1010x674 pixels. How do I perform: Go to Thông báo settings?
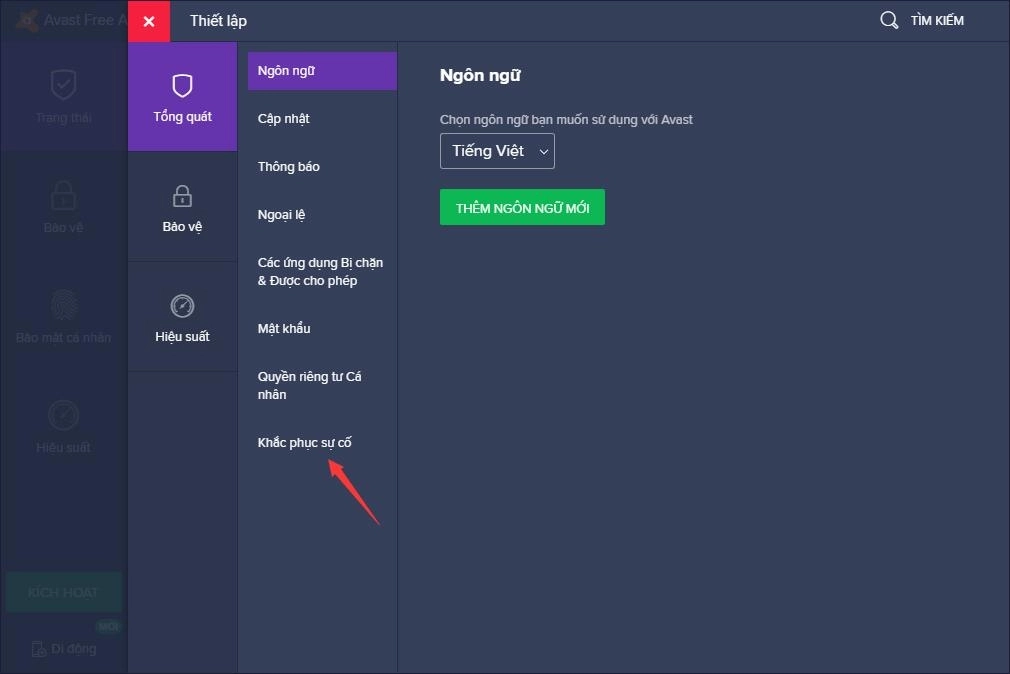(x=289, y=167)
